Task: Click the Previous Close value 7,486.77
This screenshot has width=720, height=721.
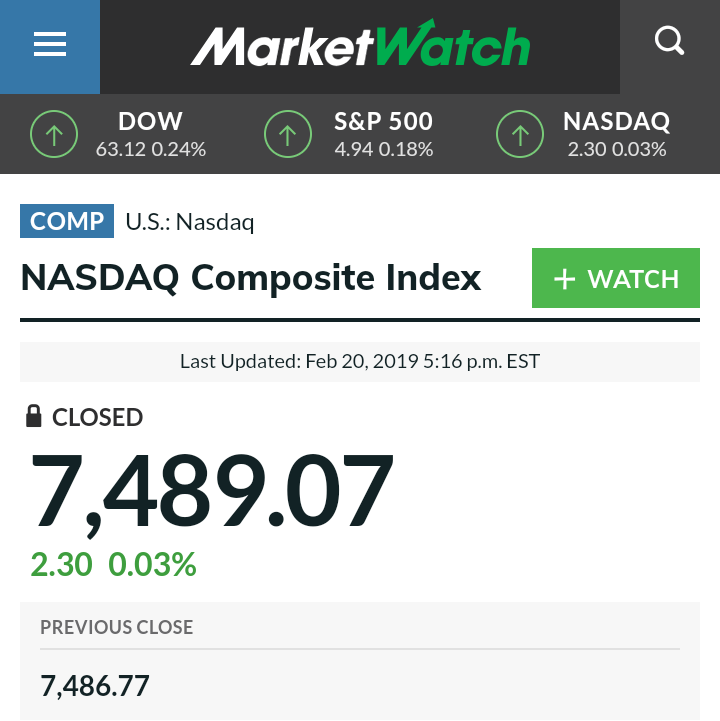Action: point(95,686)
